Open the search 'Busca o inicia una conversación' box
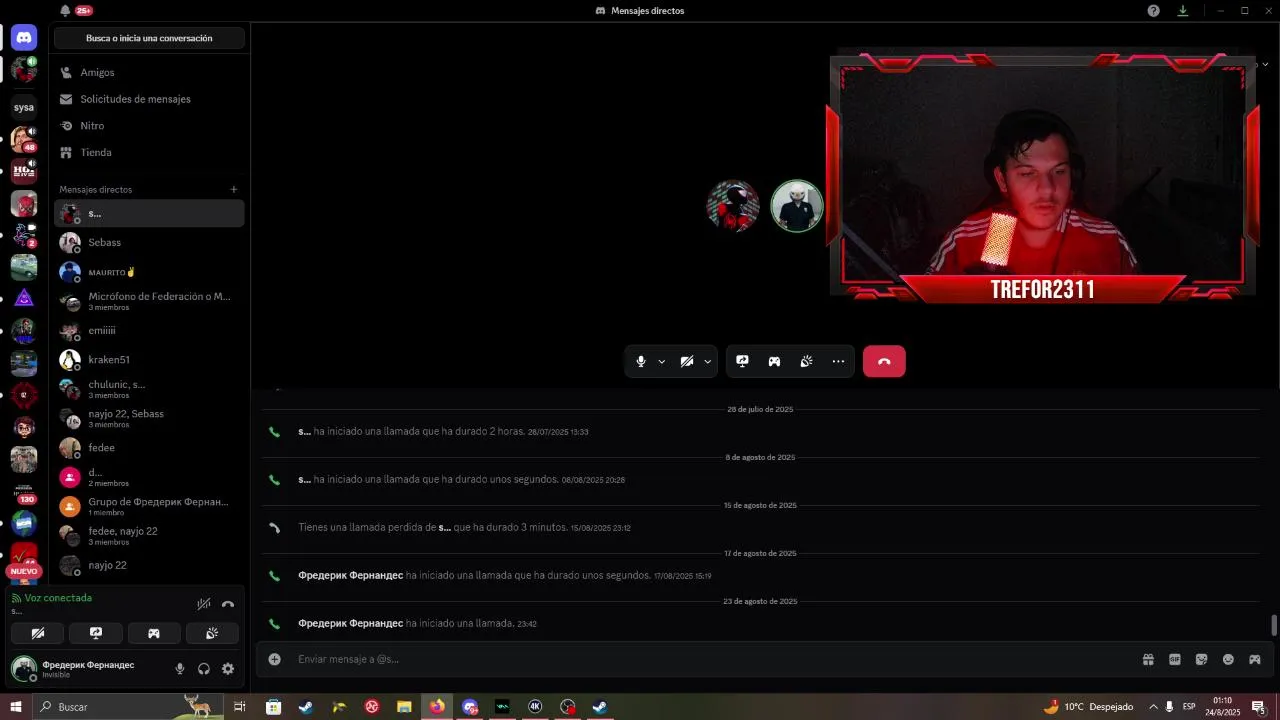 [x=149, y=38]
